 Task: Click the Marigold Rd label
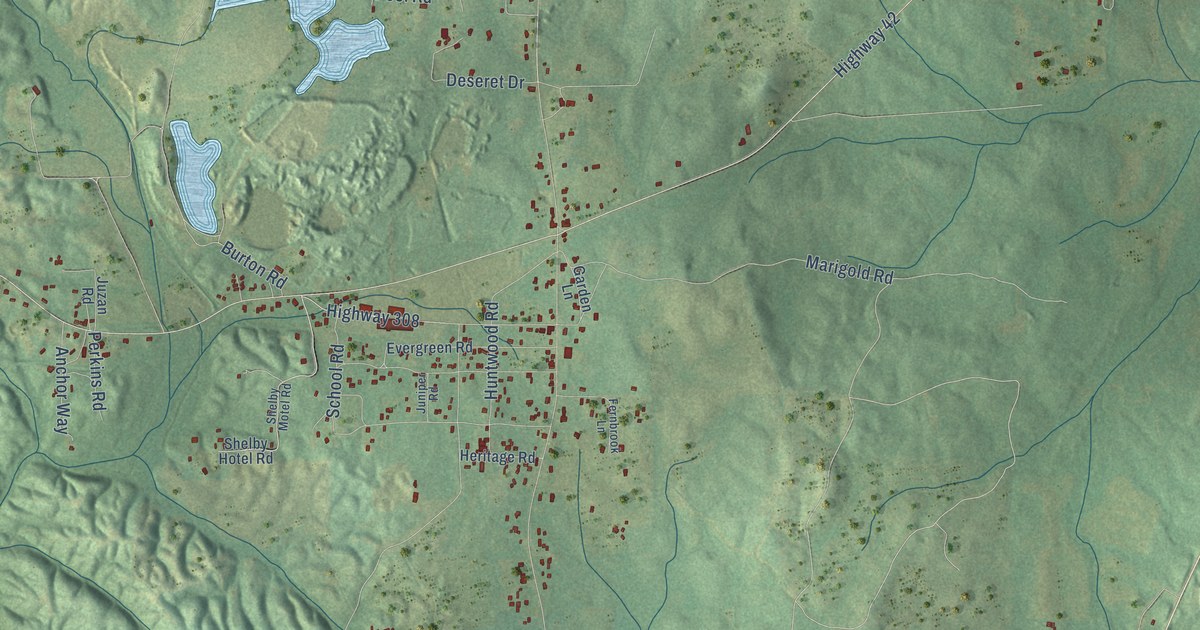click(x=849, y=270)
